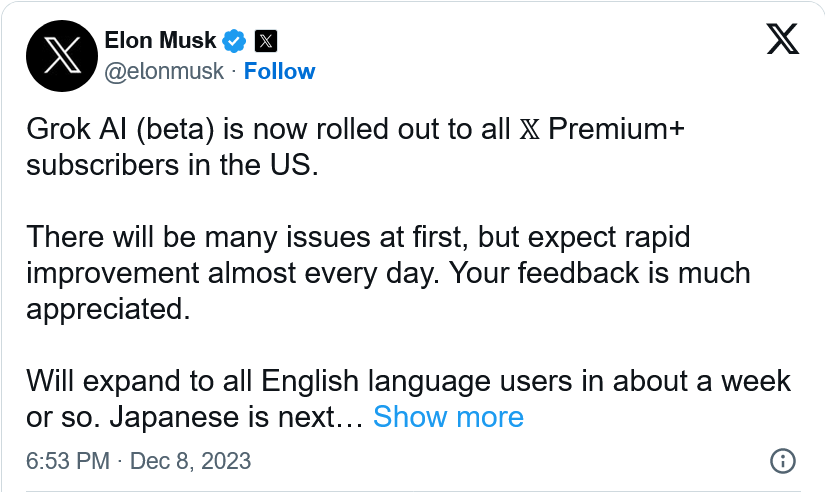The height and width of the screenshot is (492, 825).
Task: Open the X logo in the top-right corner
Action: 782,38
